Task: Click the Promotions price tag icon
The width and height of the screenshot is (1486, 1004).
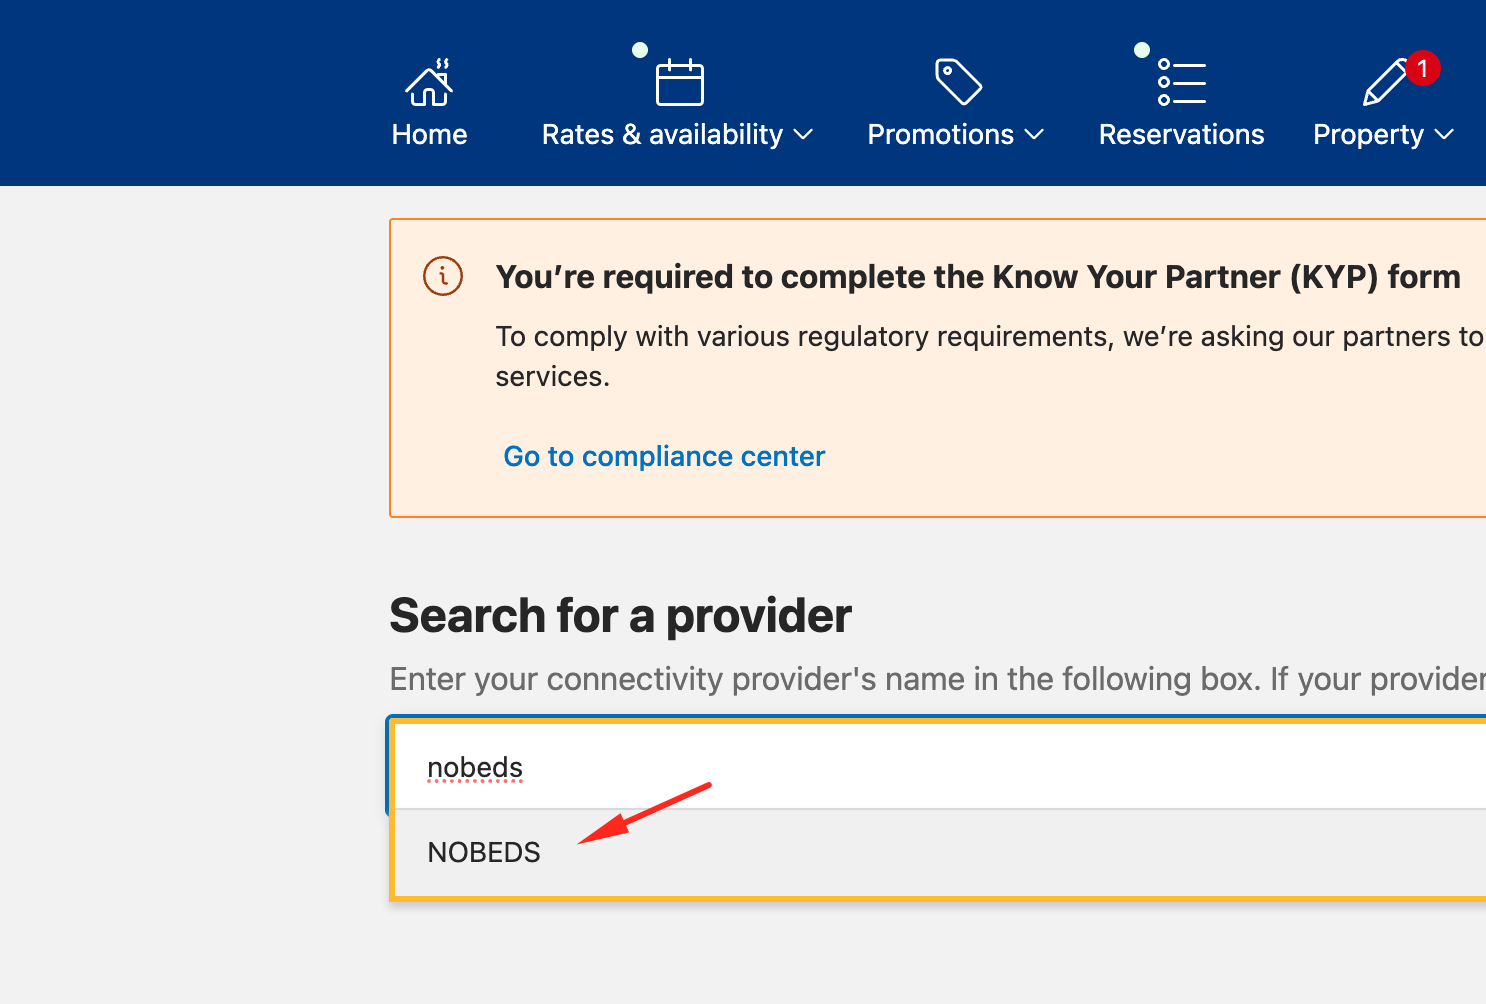Action: [x=958, y=81]
